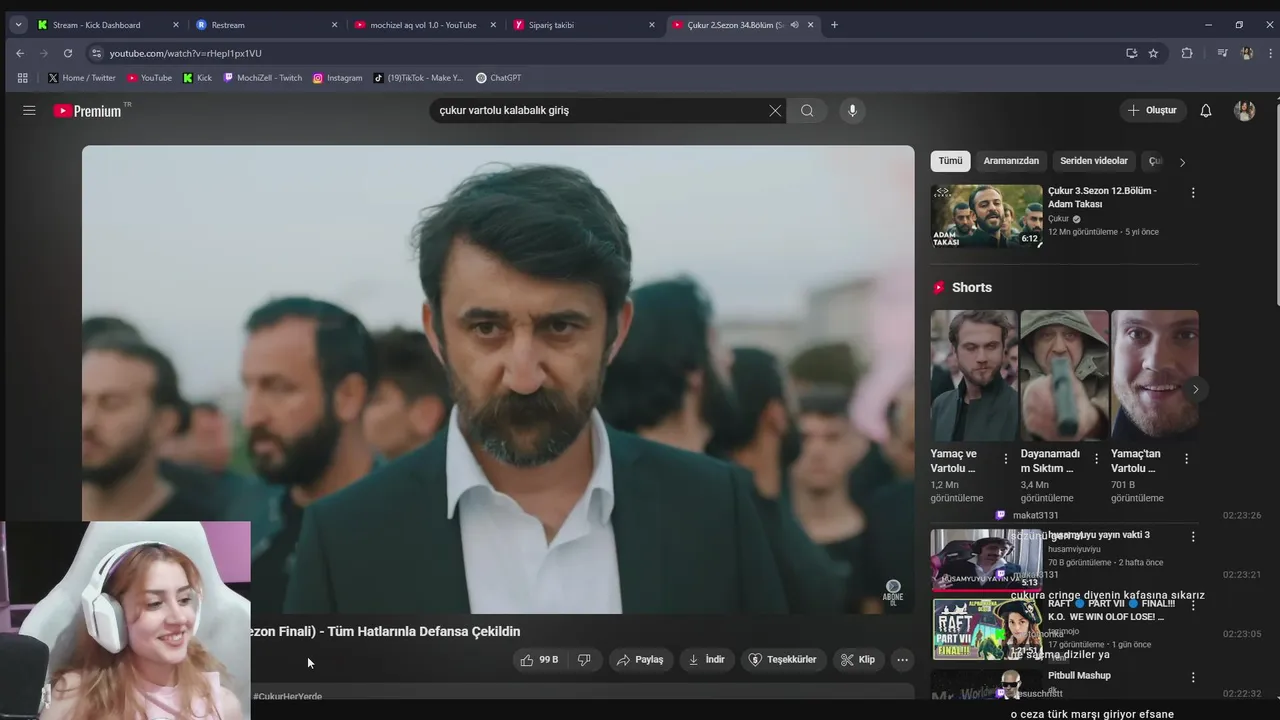Viewport: 1280px width, 720px height.
Task: Open the Chrome profile avatar
Action: [1246, 53]
